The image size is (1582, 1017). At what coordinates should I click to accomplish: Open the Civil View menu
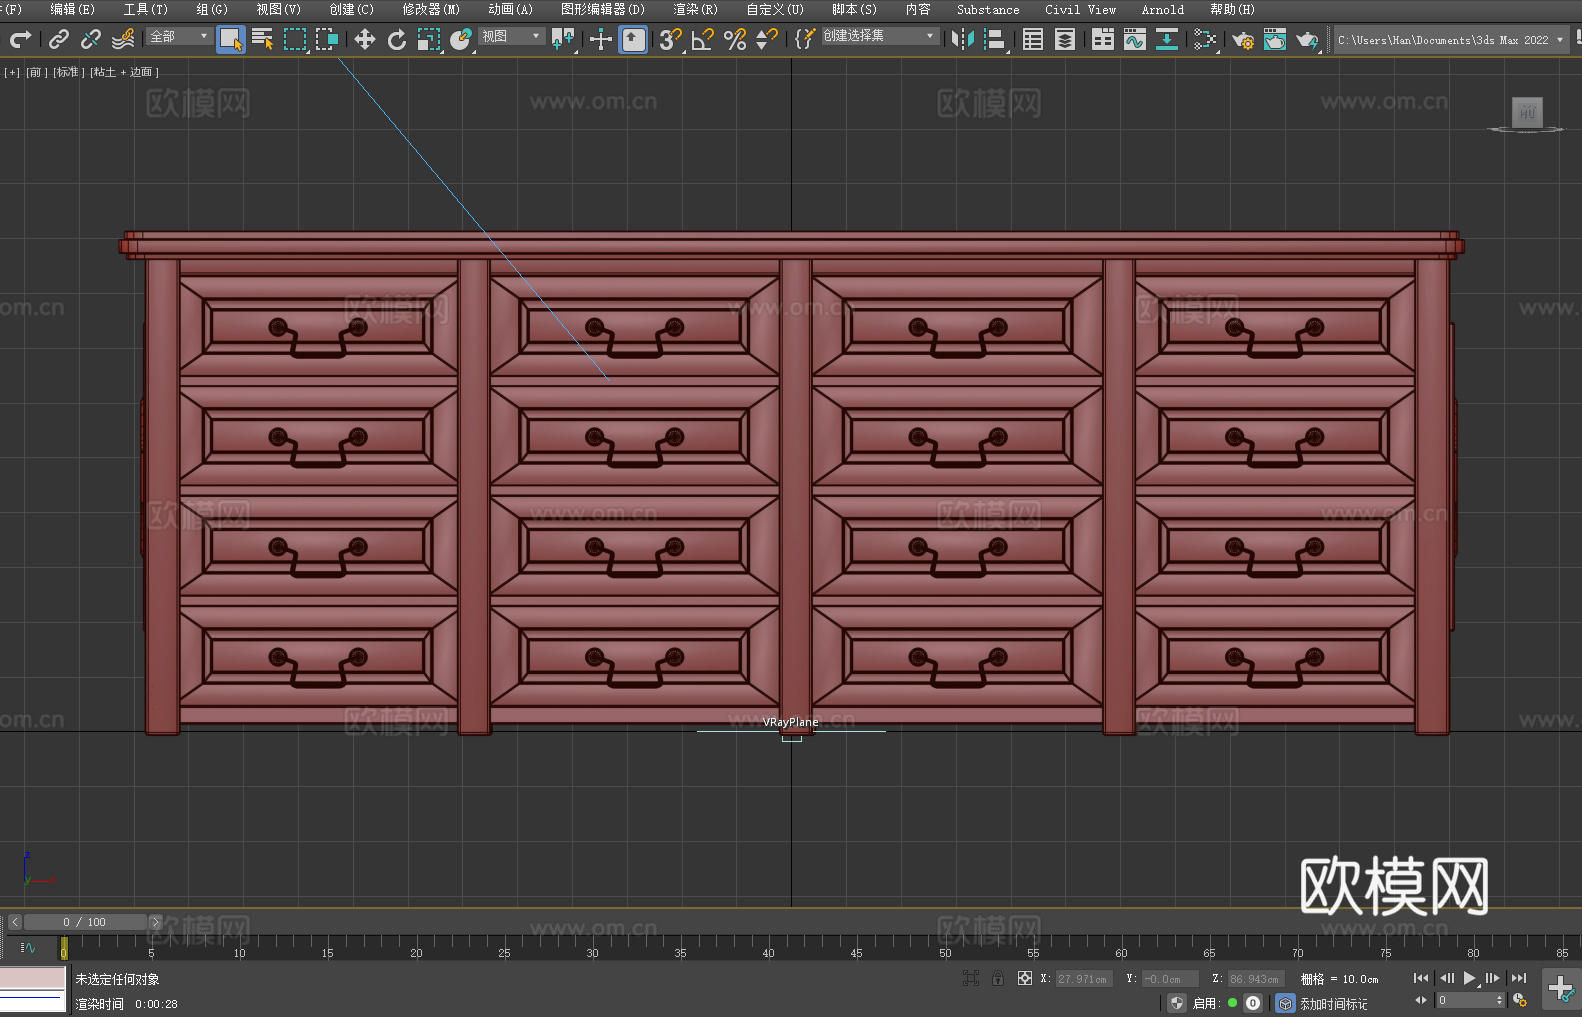pos(1080,9)
